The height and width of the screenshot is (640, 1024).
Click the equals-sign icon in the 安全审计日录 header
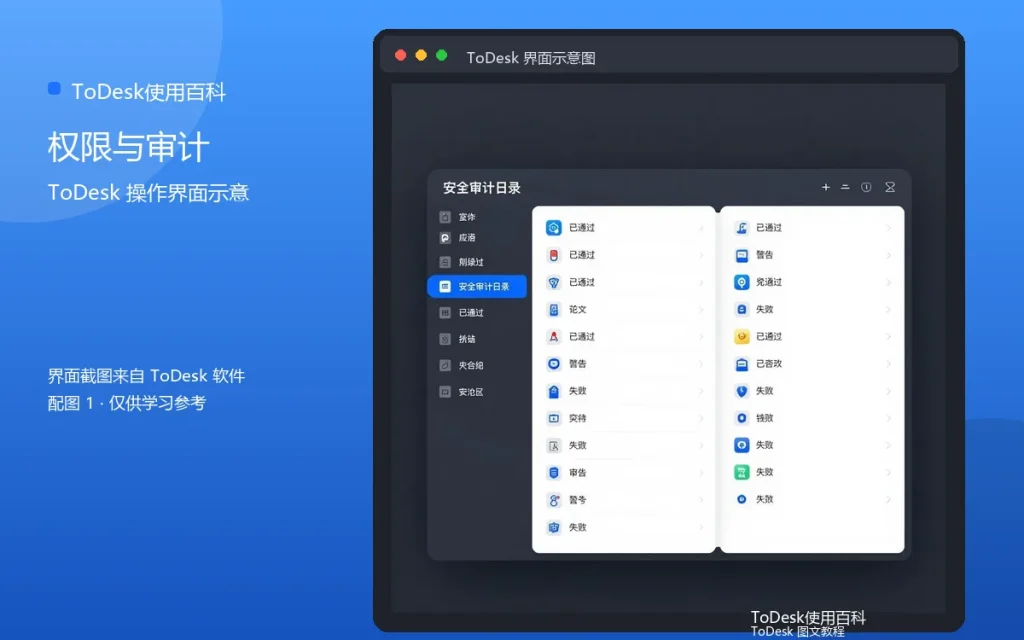pyautogui.click(x=845, y=187)
